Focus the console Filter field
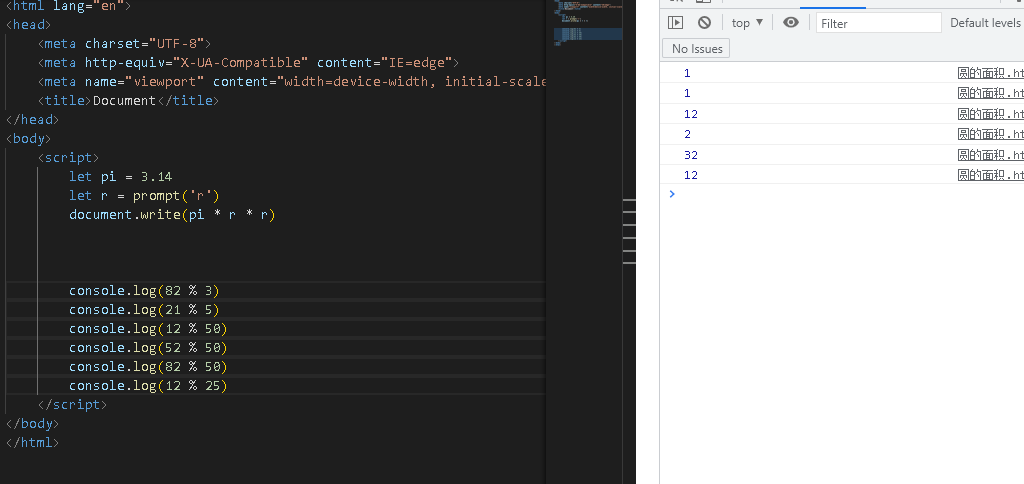 click(x=878, y=23)
